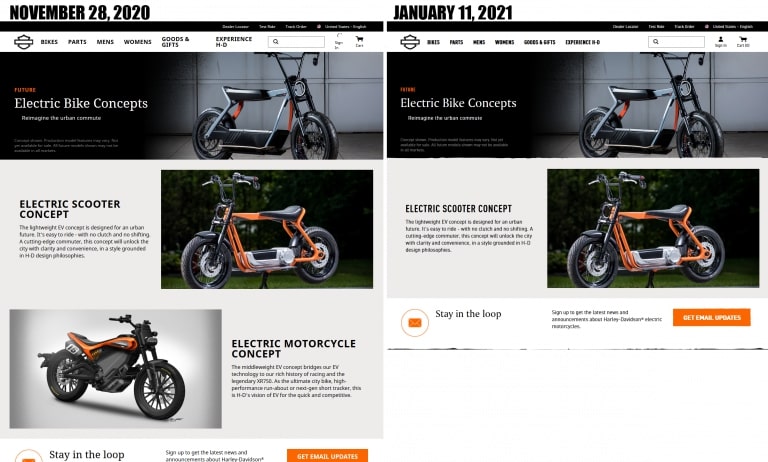Screen dimensions: 768x462
Task: Click the Harley-Davidson logo in the November 2020 page
Action: [x=24, y=42]
